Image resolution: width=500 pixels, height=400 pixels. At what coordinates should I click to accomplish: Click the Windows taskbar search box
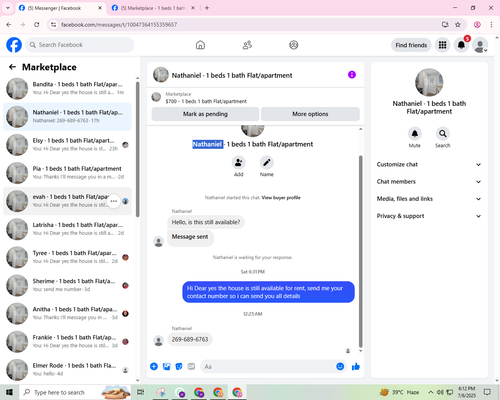click(75, 392)
